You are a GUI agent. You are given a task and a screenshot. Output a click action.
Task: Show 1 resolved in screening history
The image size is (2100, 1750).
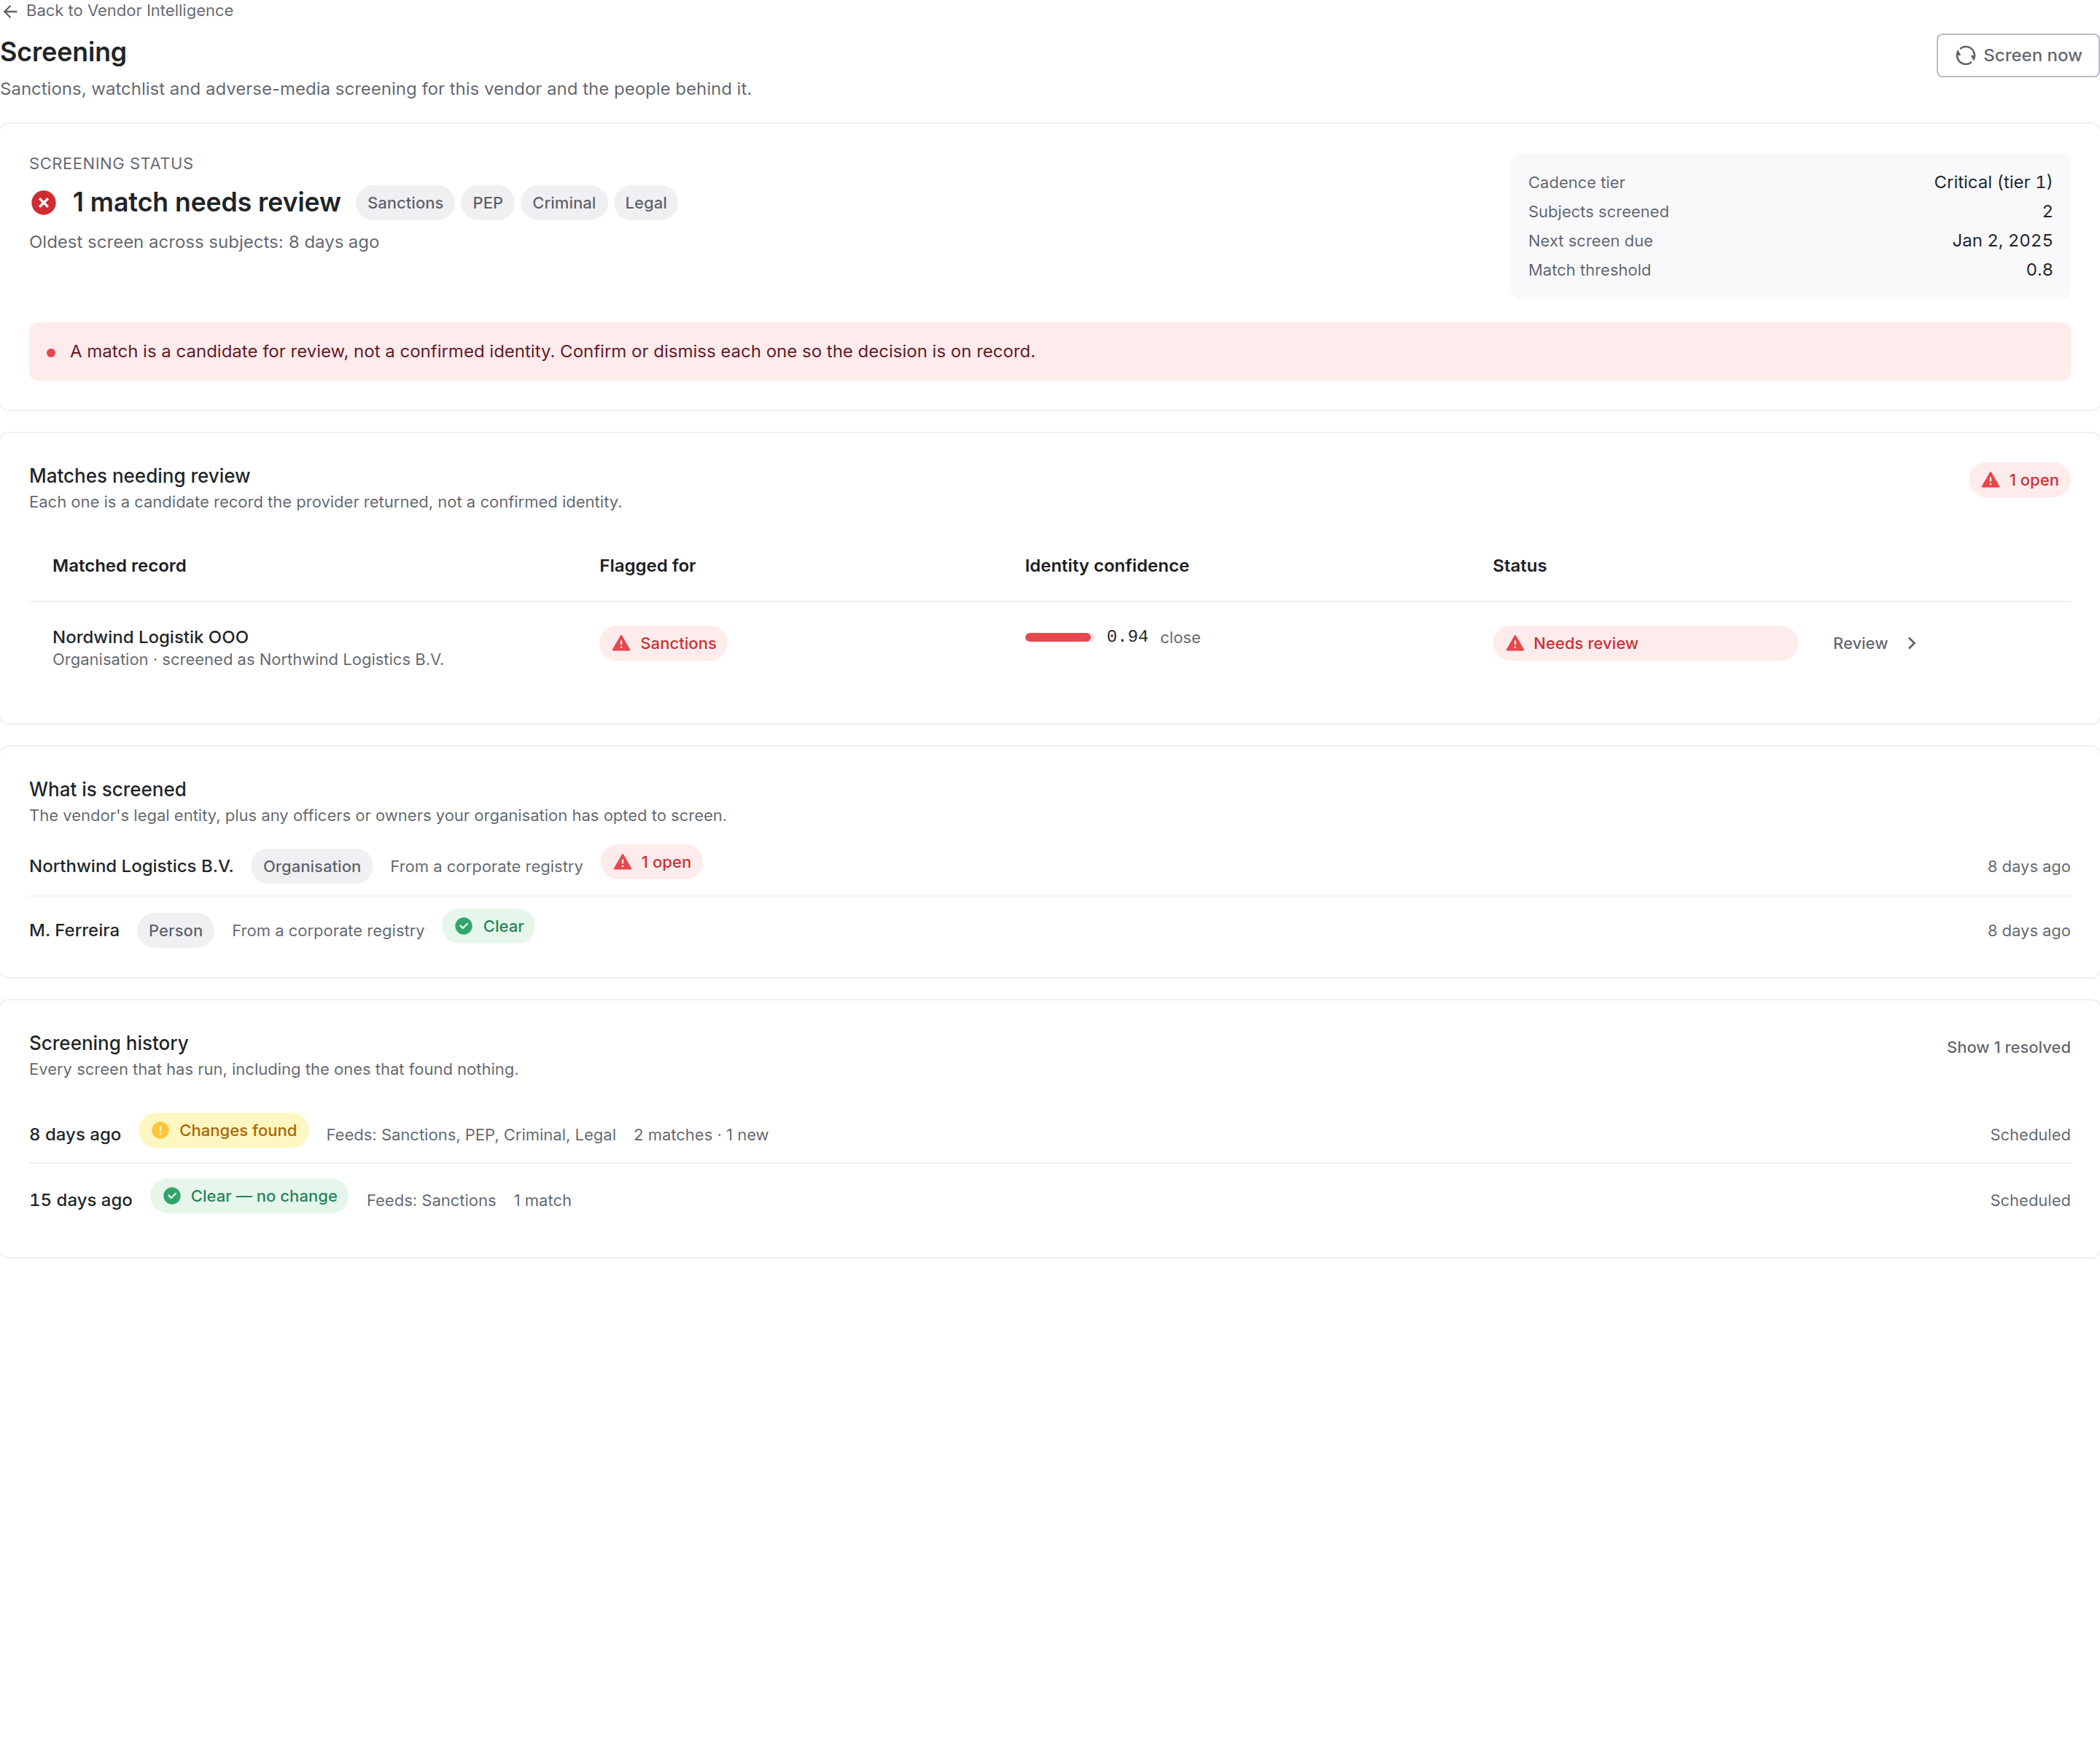click(2008, 1047)
